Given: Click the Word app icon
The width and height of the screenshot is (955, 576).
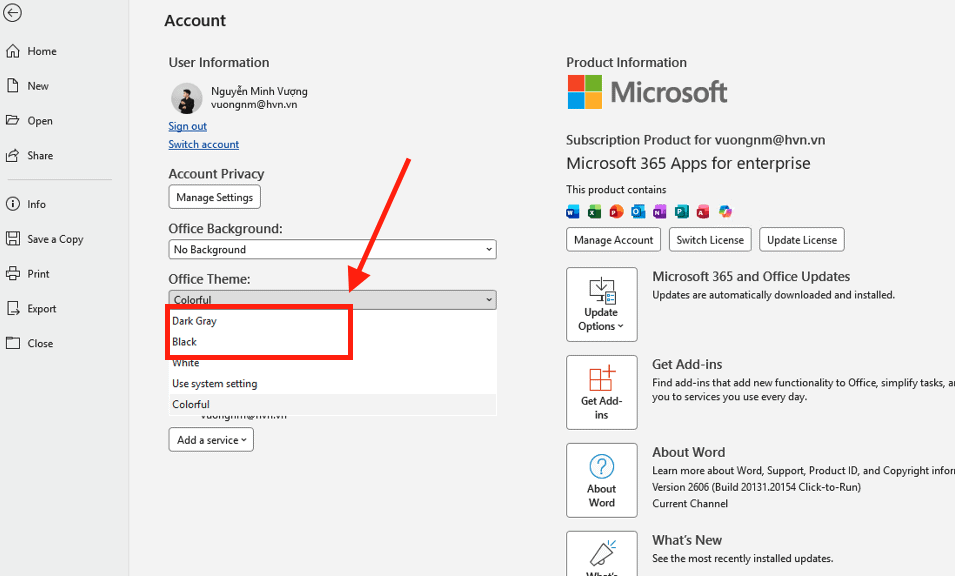Looking at the screenshot, I should click(x=573, y=211).
